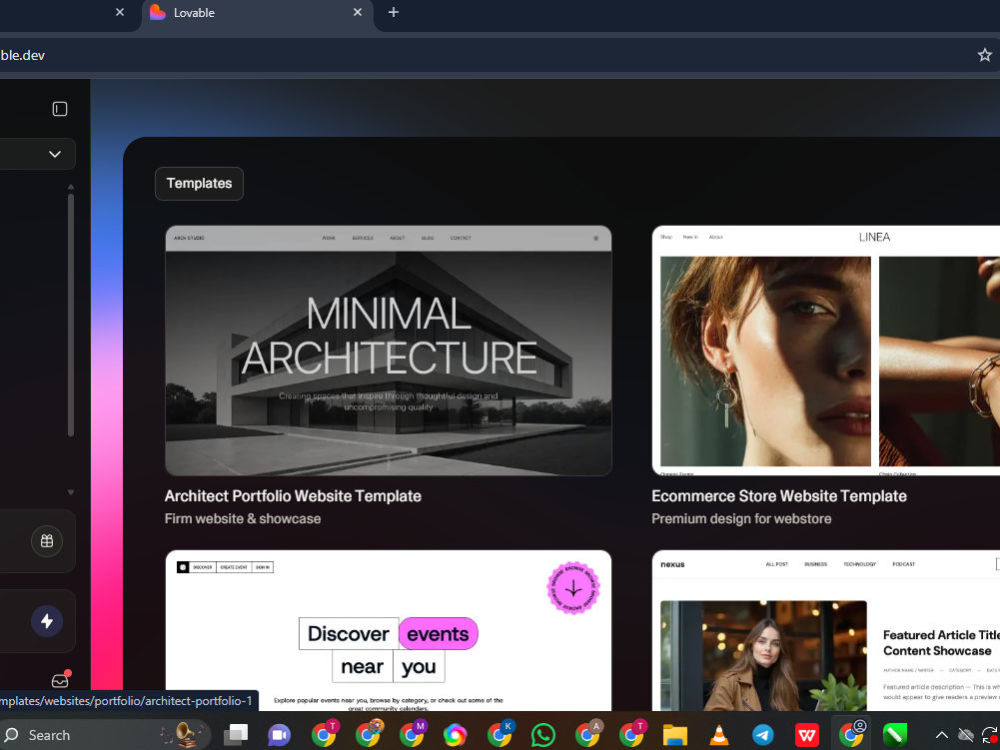Click the crossed-out cloud tray icon
Screen dimensions: 1000x750
point(966,735)
